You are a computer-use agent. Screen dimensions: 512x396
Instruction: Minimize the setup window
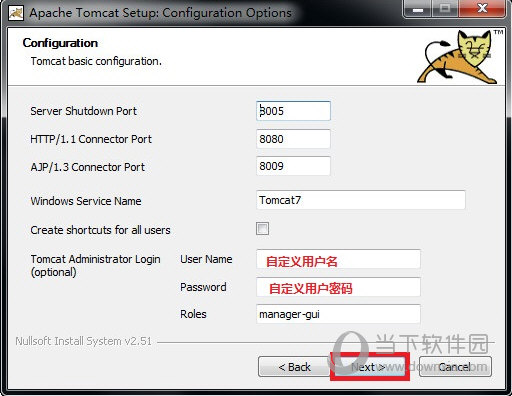pos(418,9)
